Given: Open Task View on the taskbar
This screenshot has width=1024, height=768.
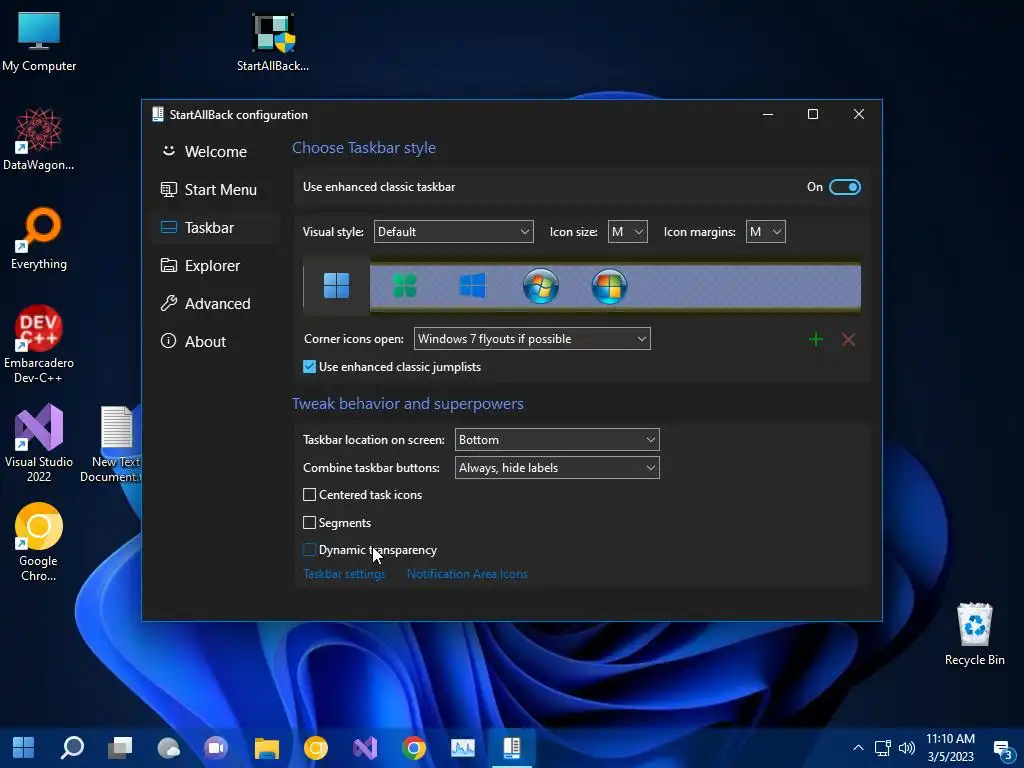Looking at the screenshot, I should pos(120,748).
